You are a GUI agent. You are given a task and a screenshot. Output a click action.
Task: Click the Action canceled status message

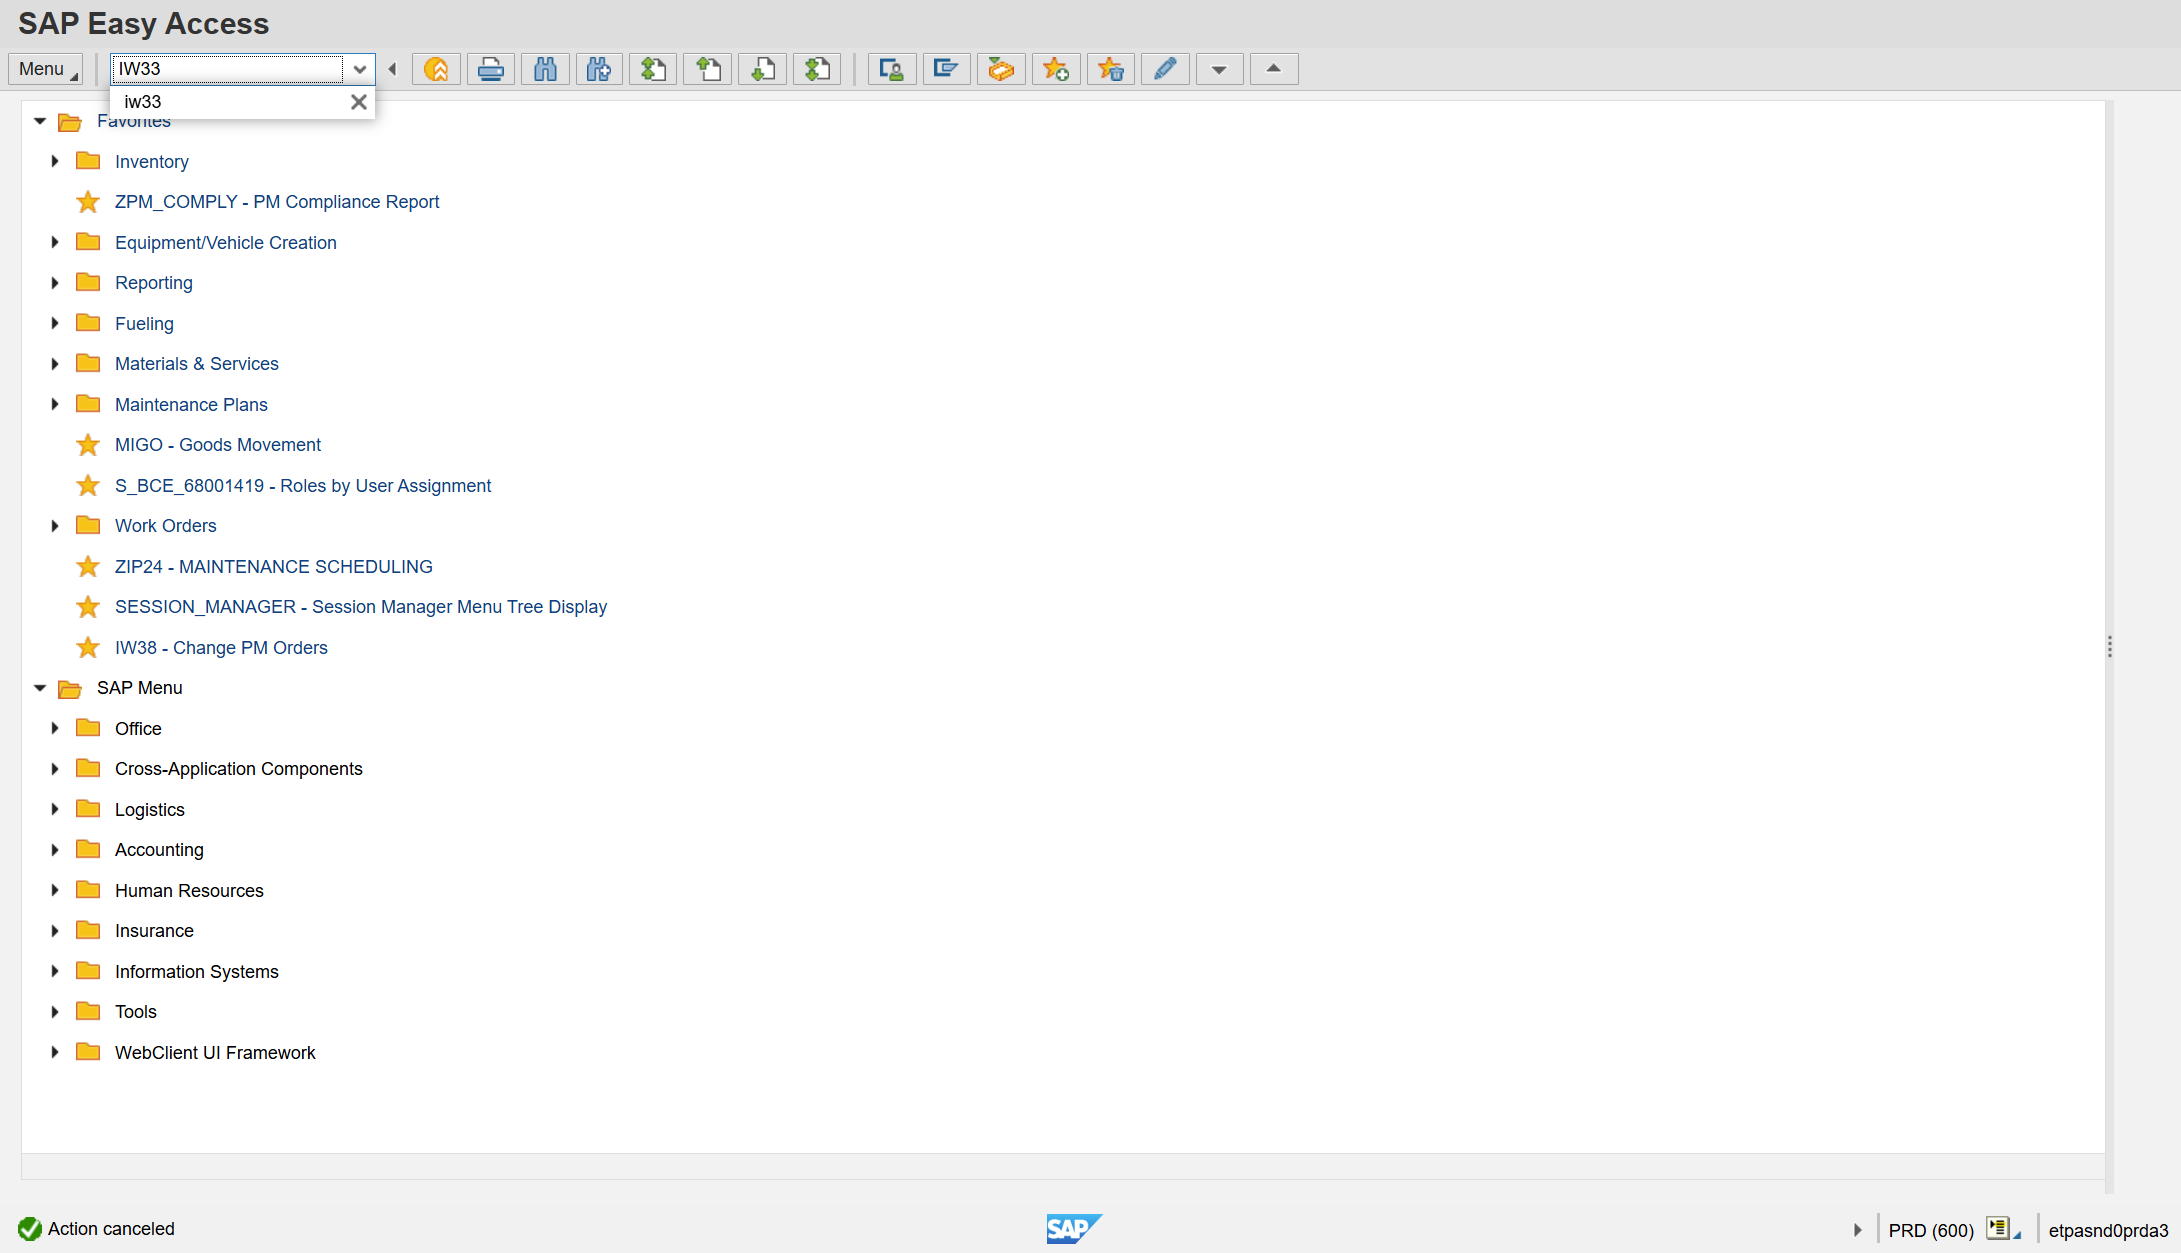[111, 1229]
